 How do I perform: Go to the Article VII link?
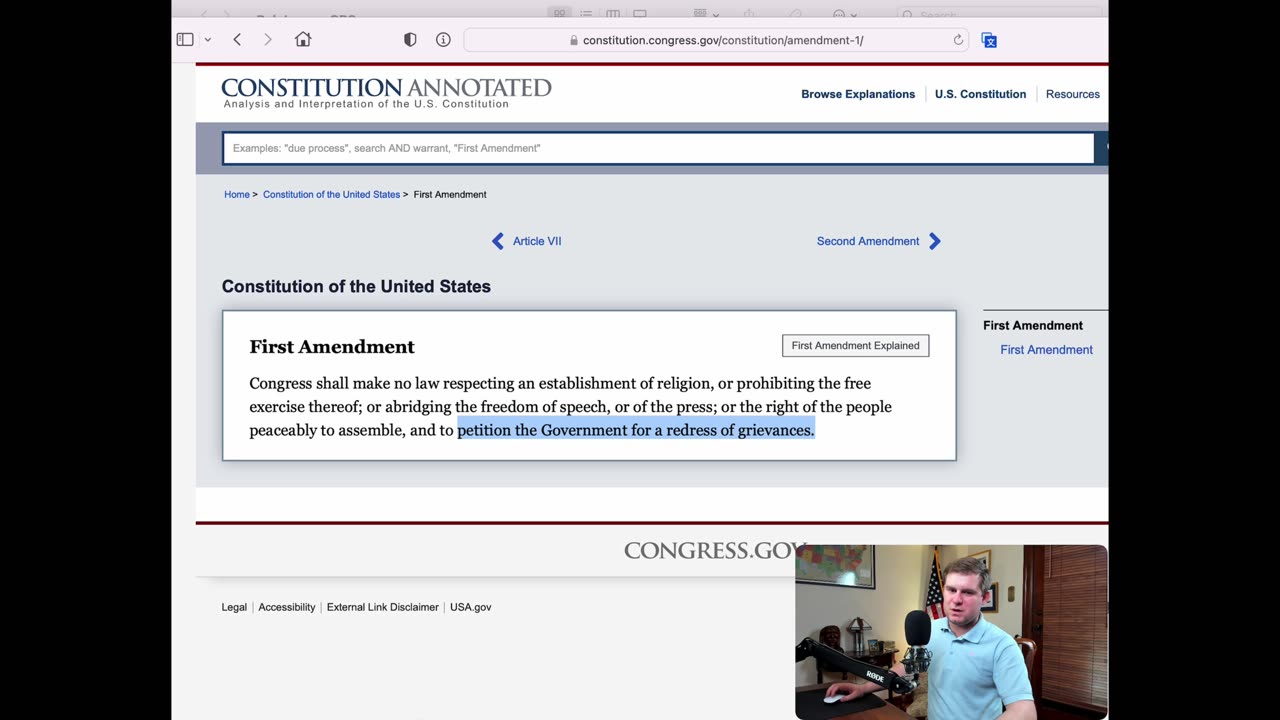pos(537,241)
